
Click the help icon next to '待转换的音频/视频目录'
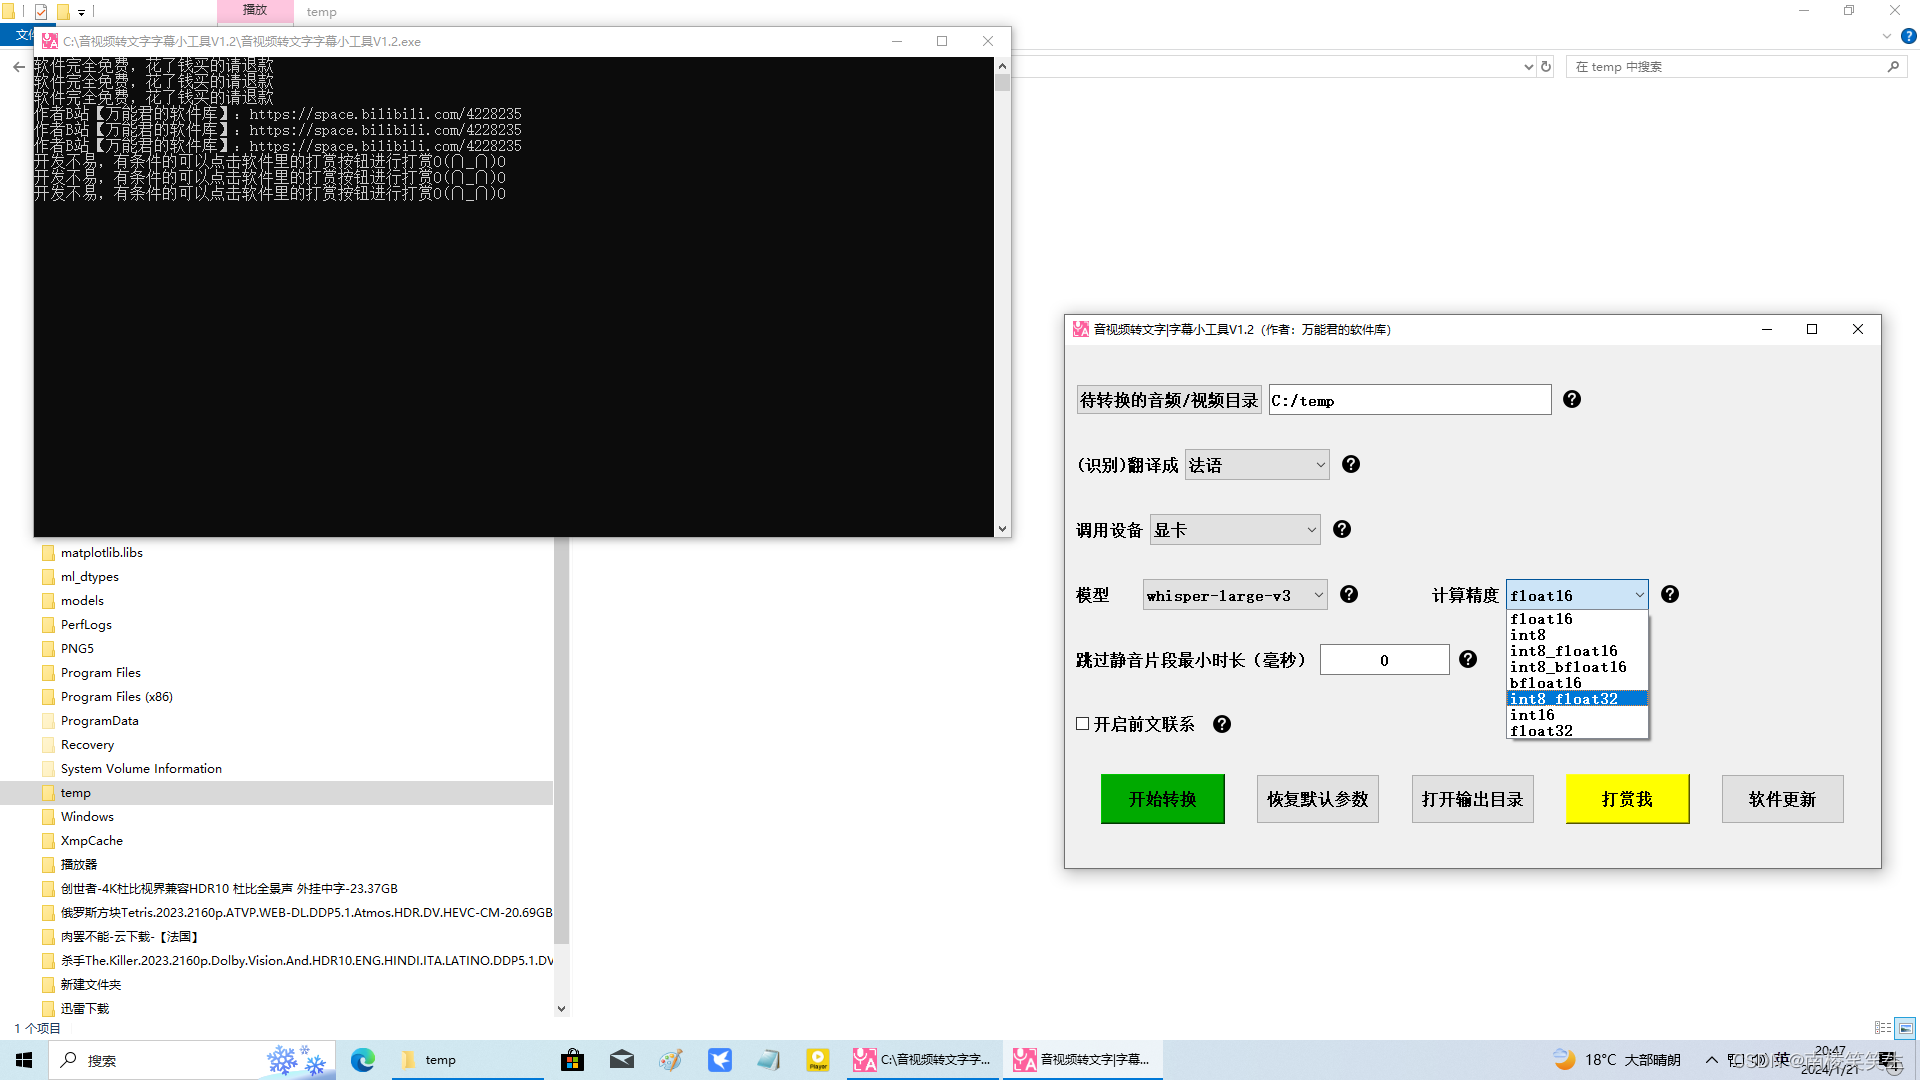pos(1572,400)
